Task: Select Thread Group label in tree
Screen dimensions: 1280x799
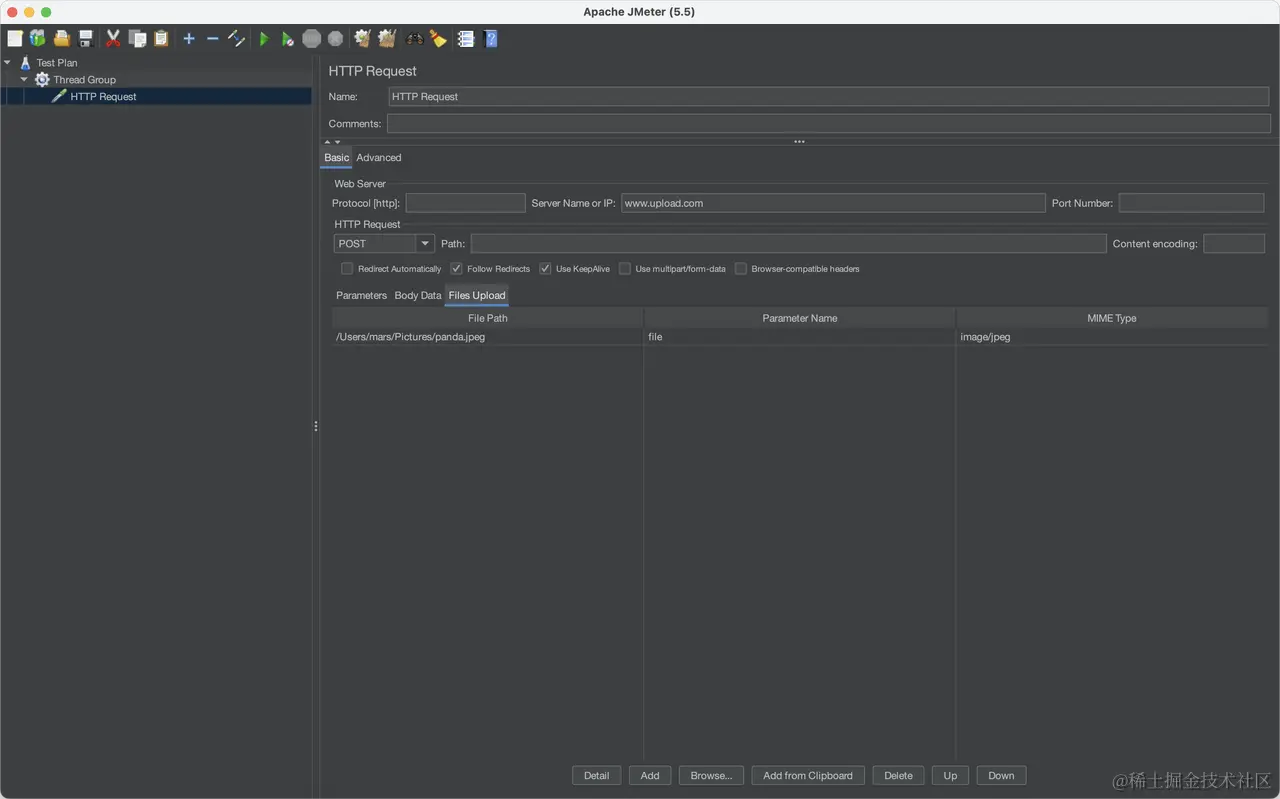Action: [84, 80]
